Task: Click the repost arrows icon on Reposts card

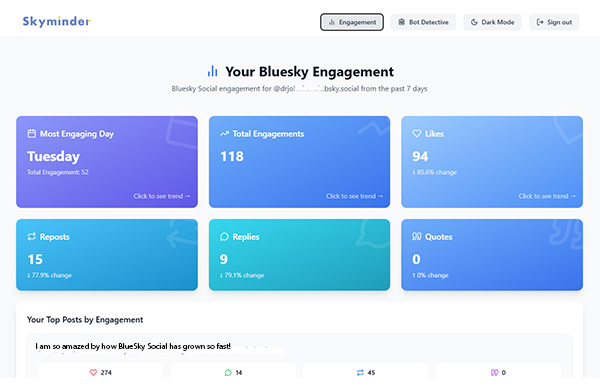Action: pos(32,237)
